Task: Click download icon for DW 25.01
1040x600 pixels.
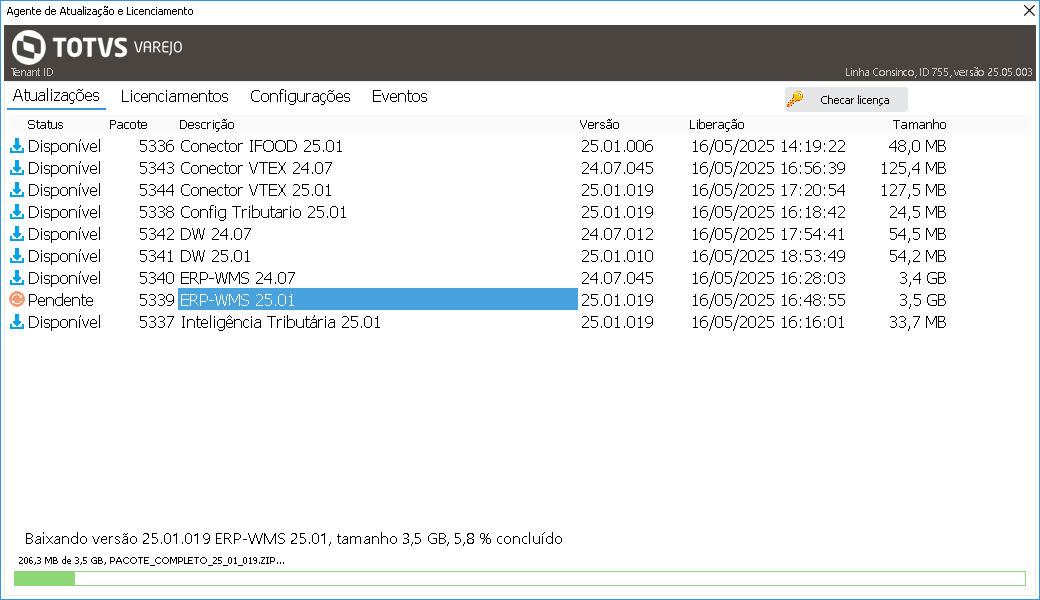Action: [x=17, y=255]
